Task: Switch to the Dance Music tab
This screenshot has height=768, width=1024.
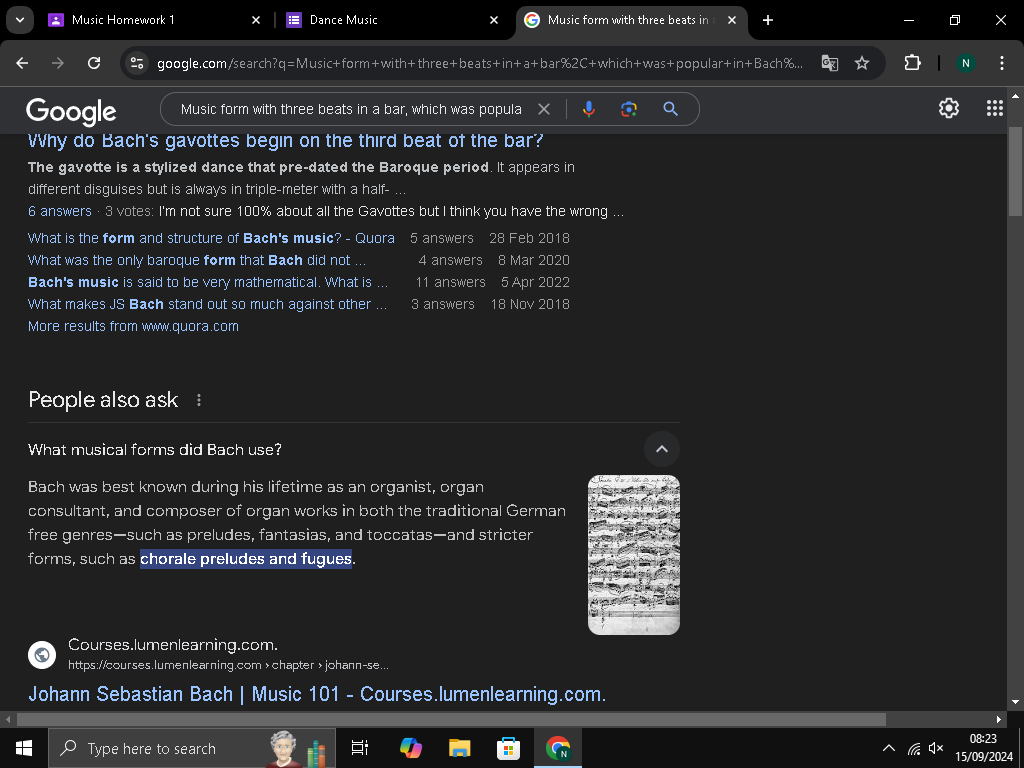Action: [344, 20]
